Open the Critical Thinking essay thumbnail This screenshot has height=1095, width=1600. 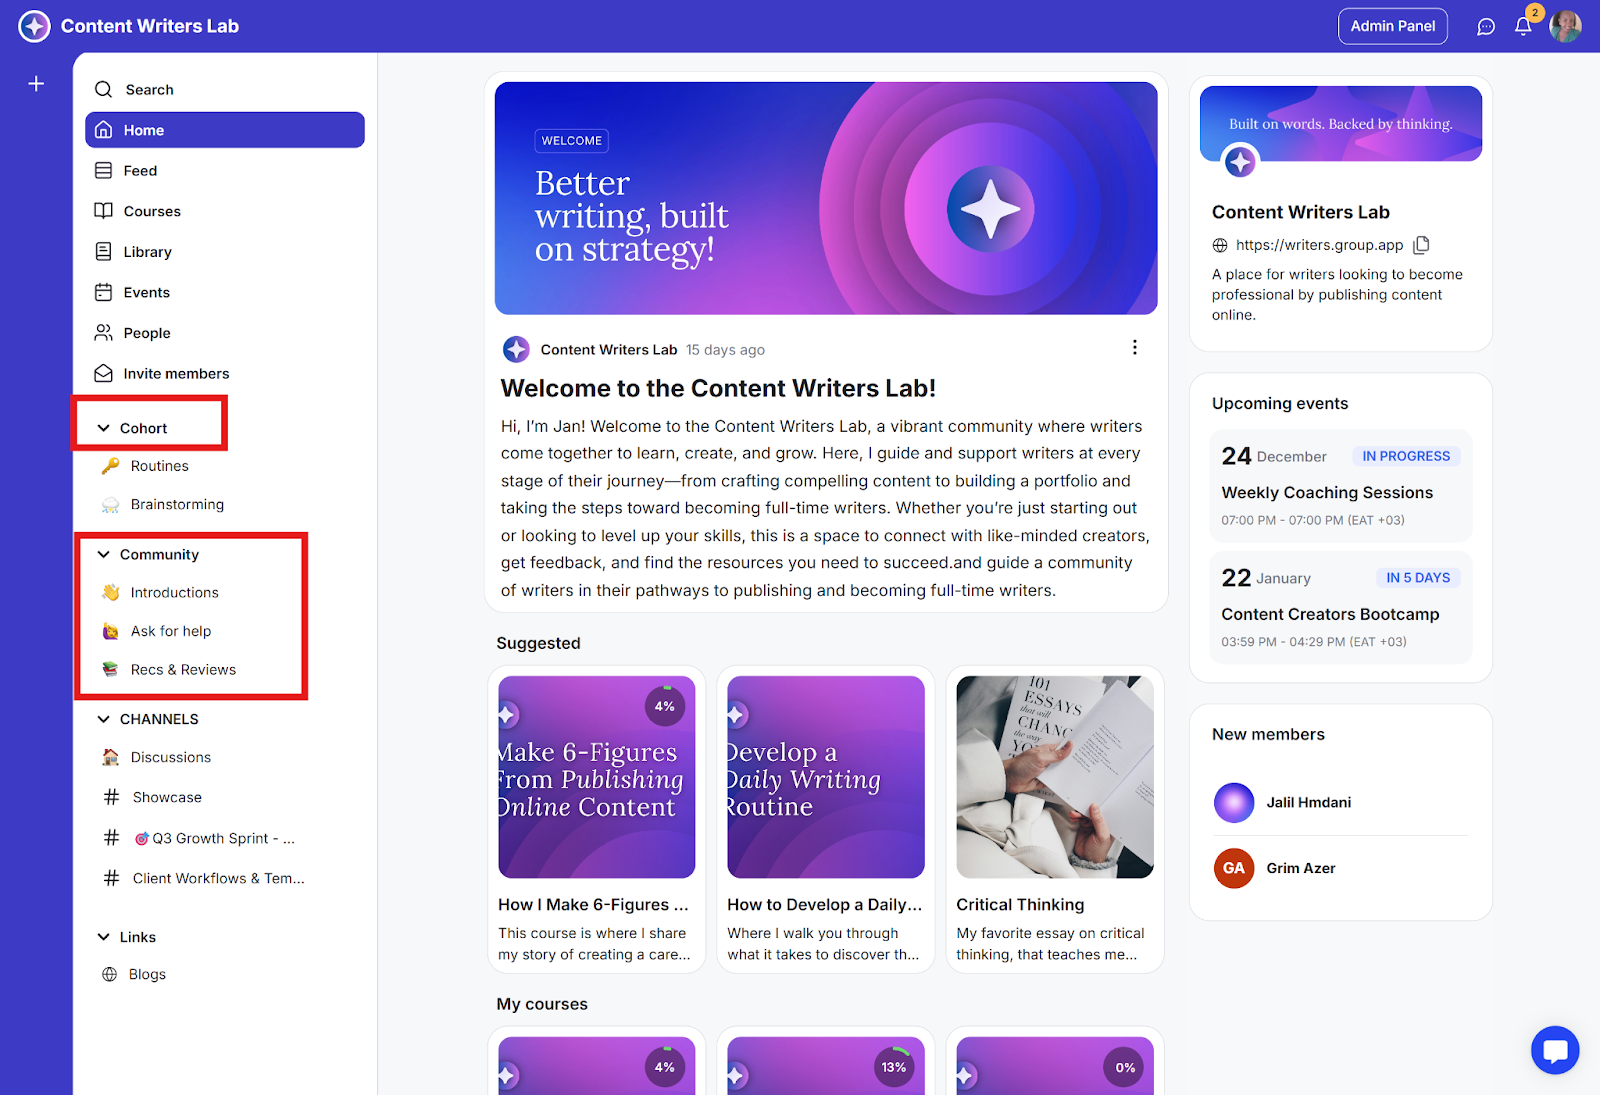[1055, 777]
